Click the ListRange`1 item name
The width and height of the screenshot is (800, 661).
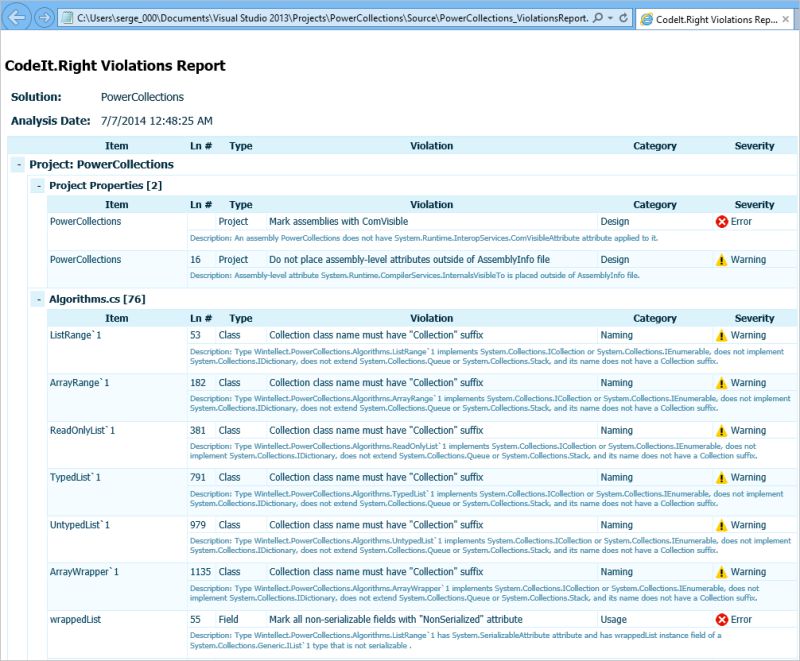click(76, 335)
